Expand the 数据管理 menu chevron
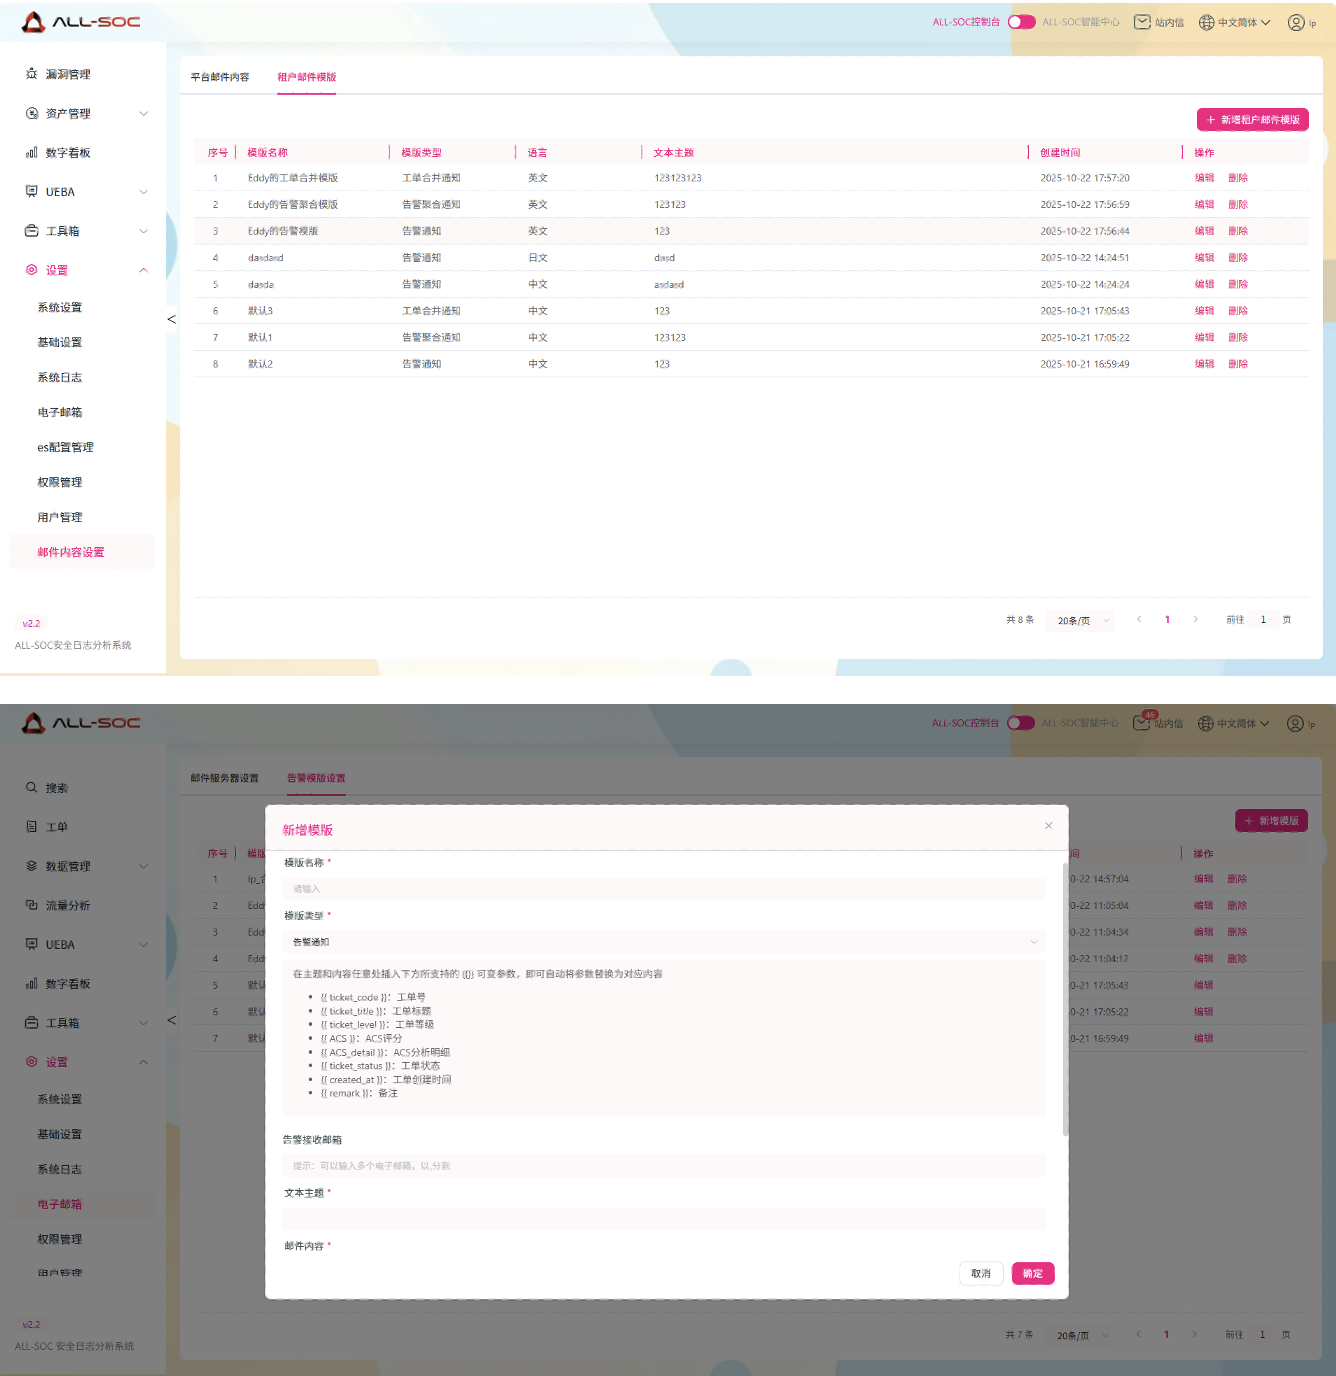This screenshot has width=1336, height=1376. [x=143, y=866]
